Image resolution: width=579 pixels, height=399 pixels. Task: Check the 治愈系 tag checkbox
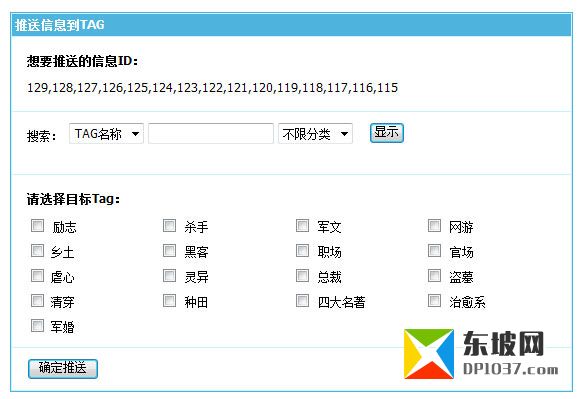pyautogui.click(x=434, y=300)
